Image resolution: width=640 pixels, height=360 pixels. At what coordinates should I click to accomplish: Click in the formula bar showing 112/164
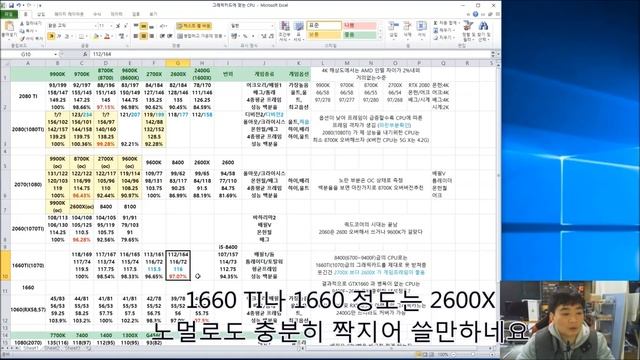pyautogui.click(x=290, y=54)
